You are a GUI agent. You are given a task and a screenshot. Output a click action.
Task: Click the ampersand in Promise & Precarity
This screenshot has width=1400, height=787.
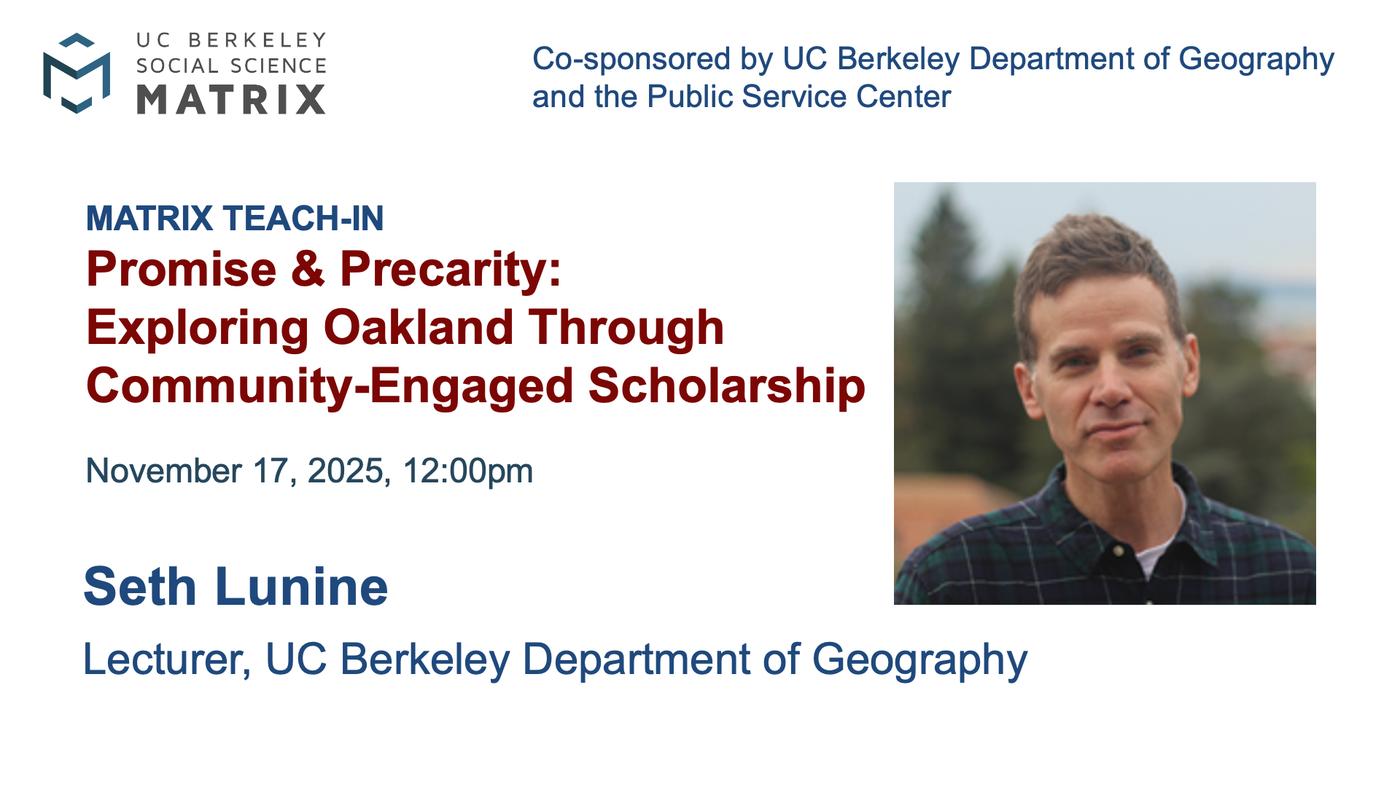(308, 269)
